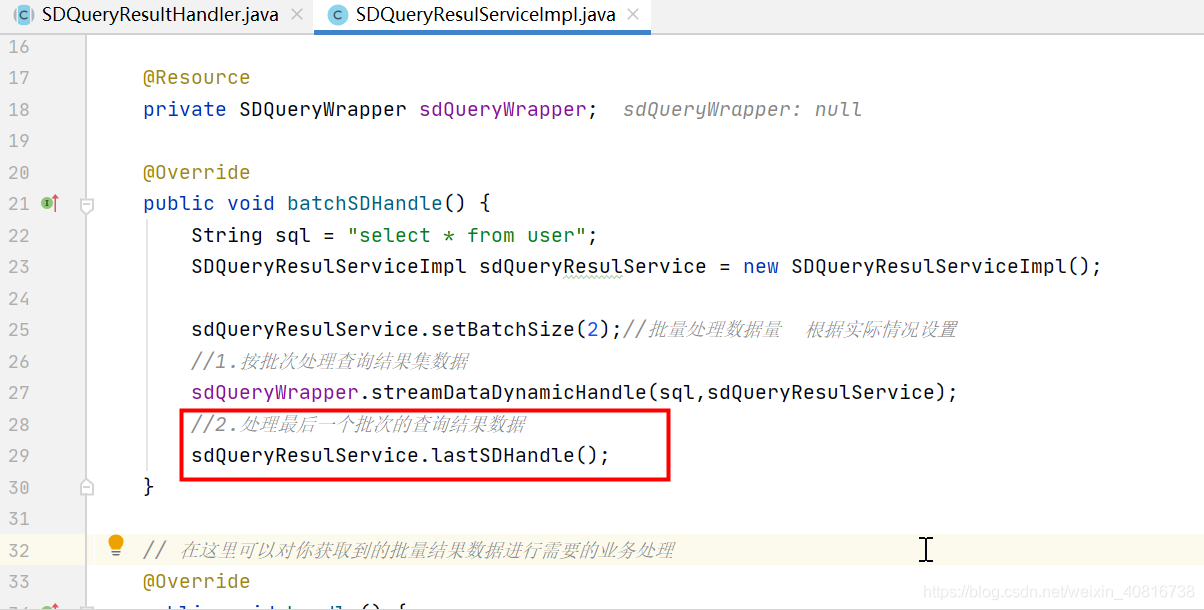Viewport: 1204px width, 610px height.
Task: Click the lastSDHandle method call on line 29
Action: (503, 455)
